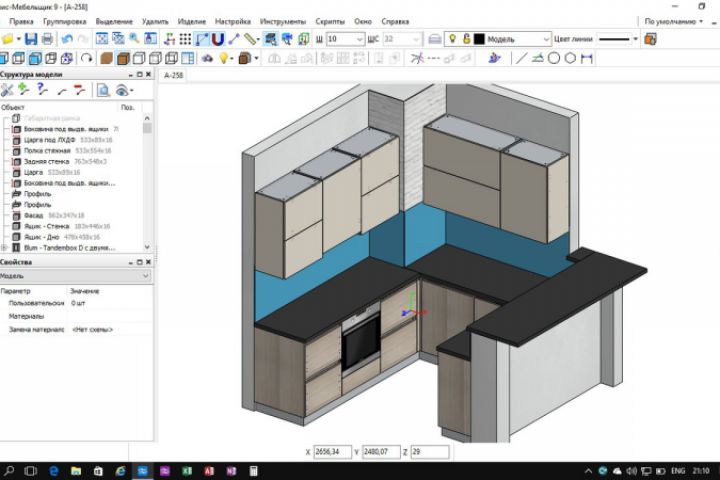Switch to the A-258 document tab

(174, 75)
